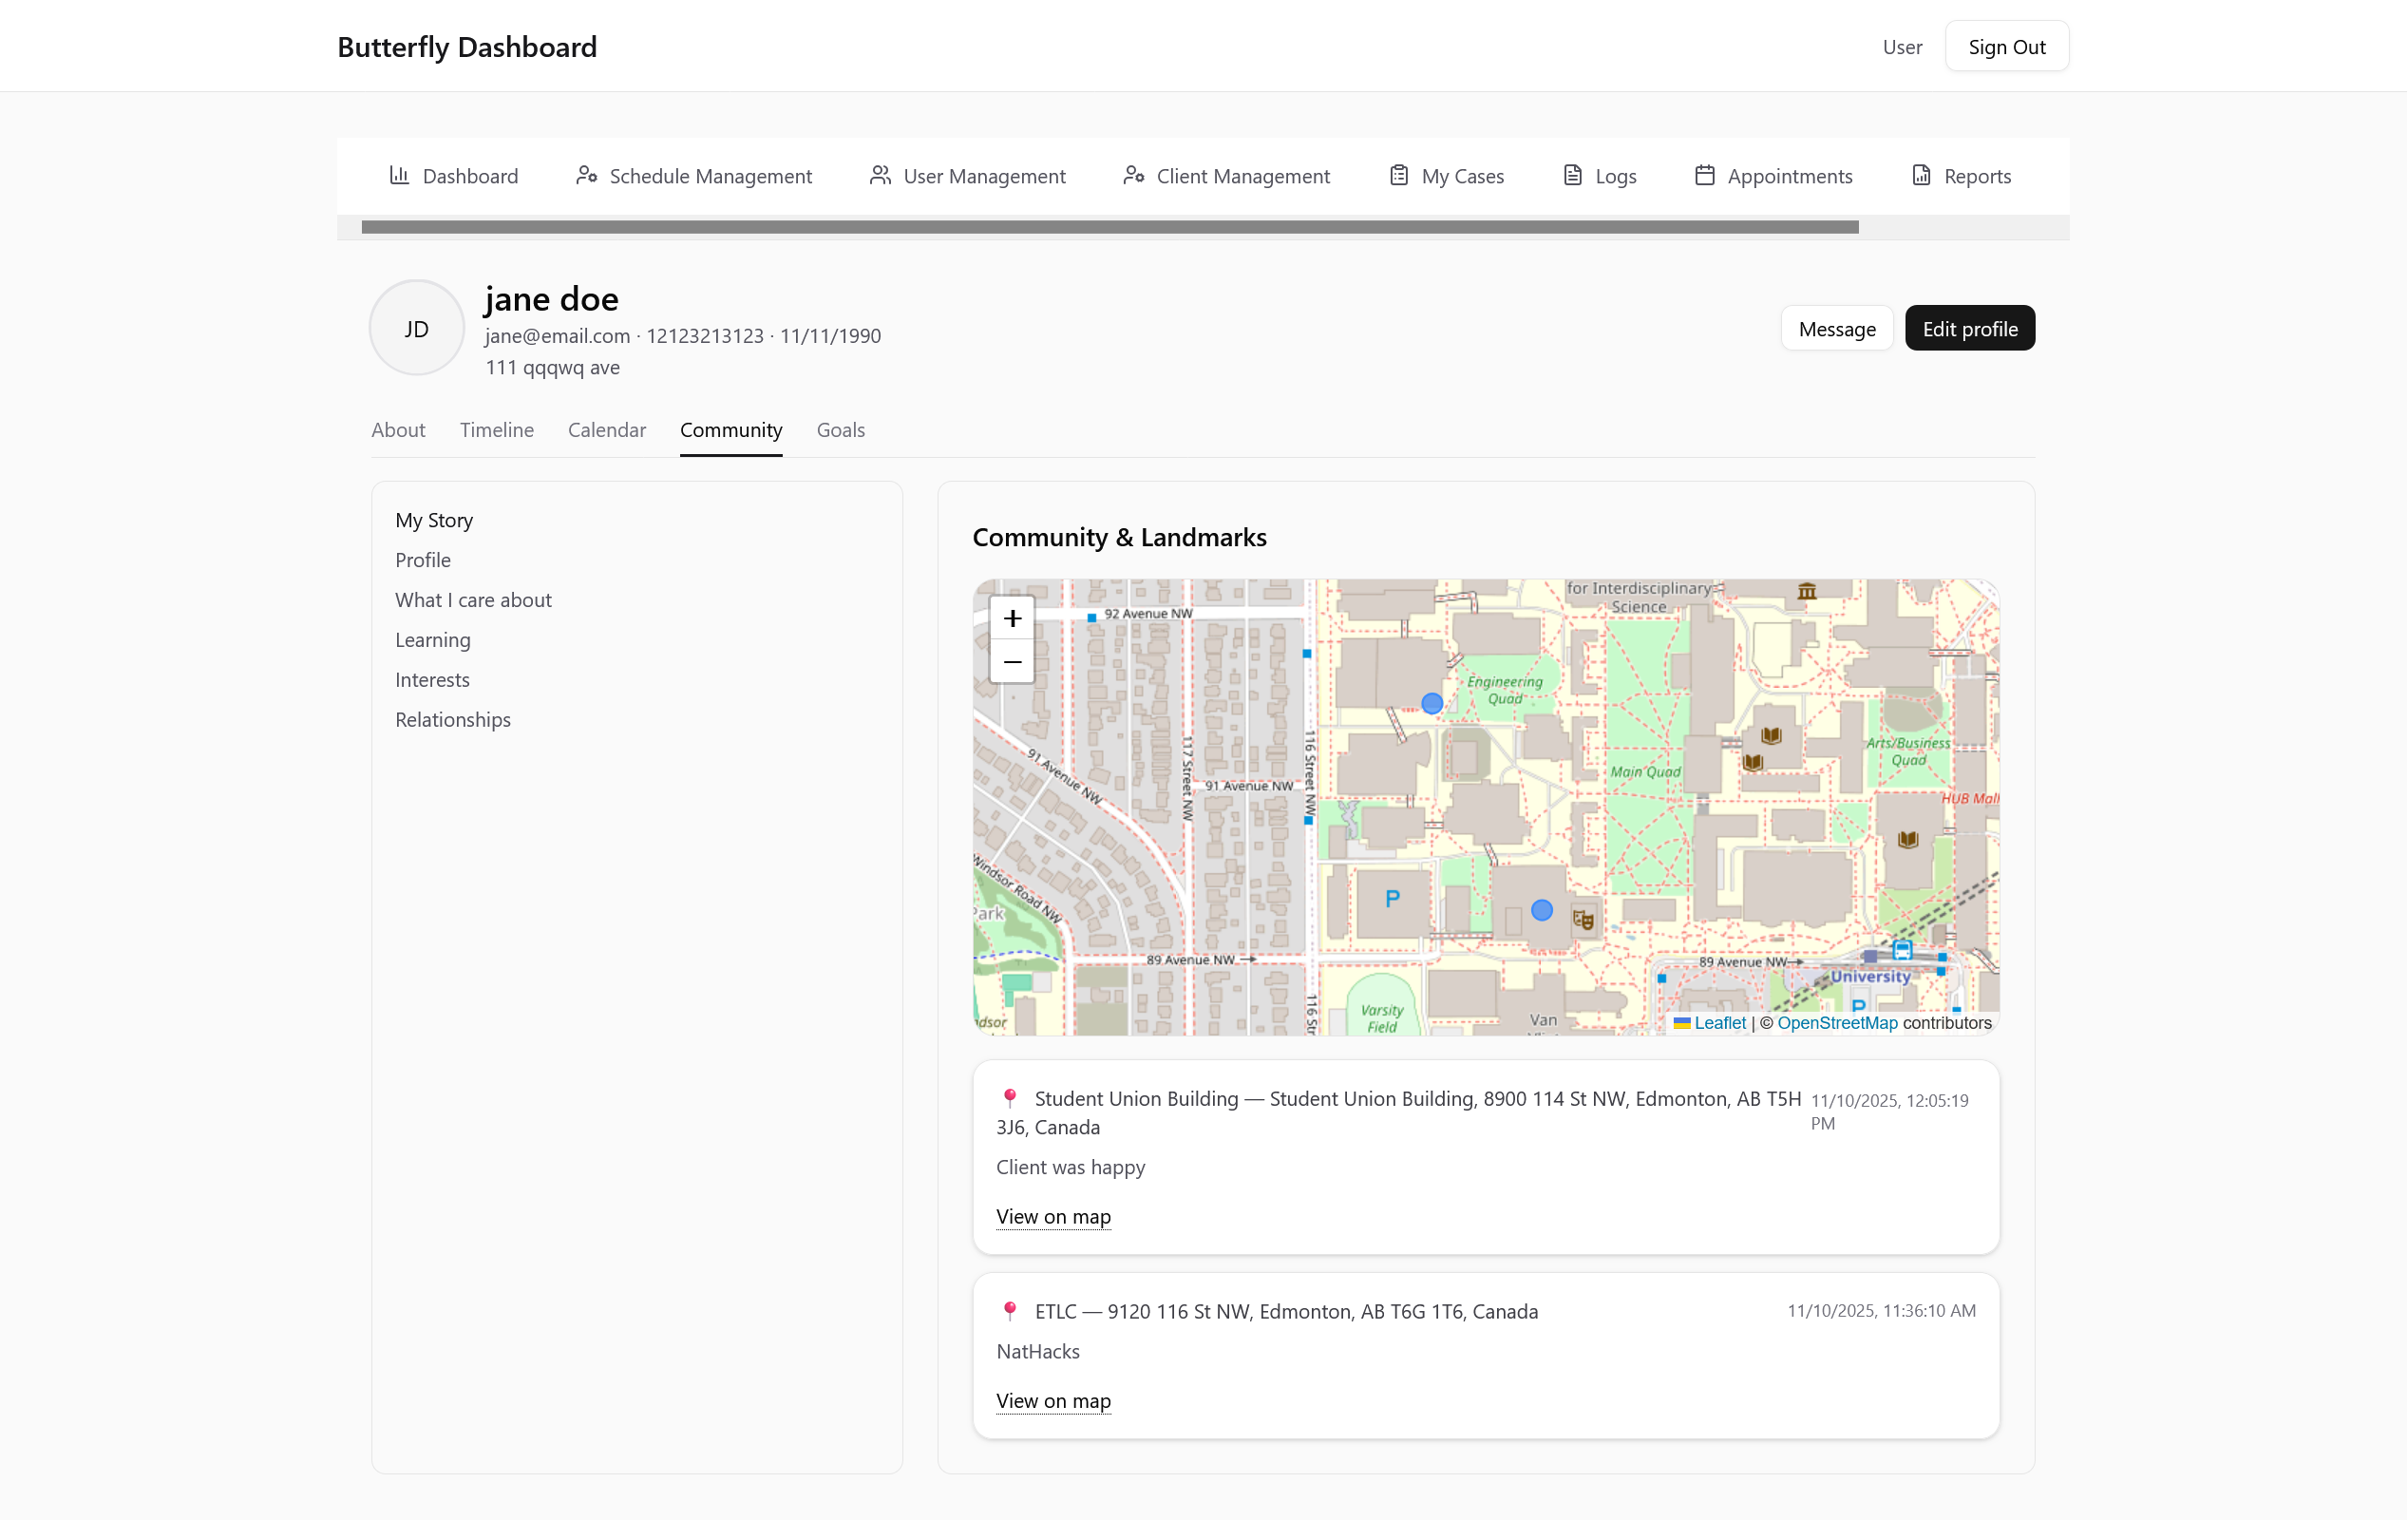View Student Union Building on map
Viewport: 2408px width, 1520px height.
pos(1053,1216)
